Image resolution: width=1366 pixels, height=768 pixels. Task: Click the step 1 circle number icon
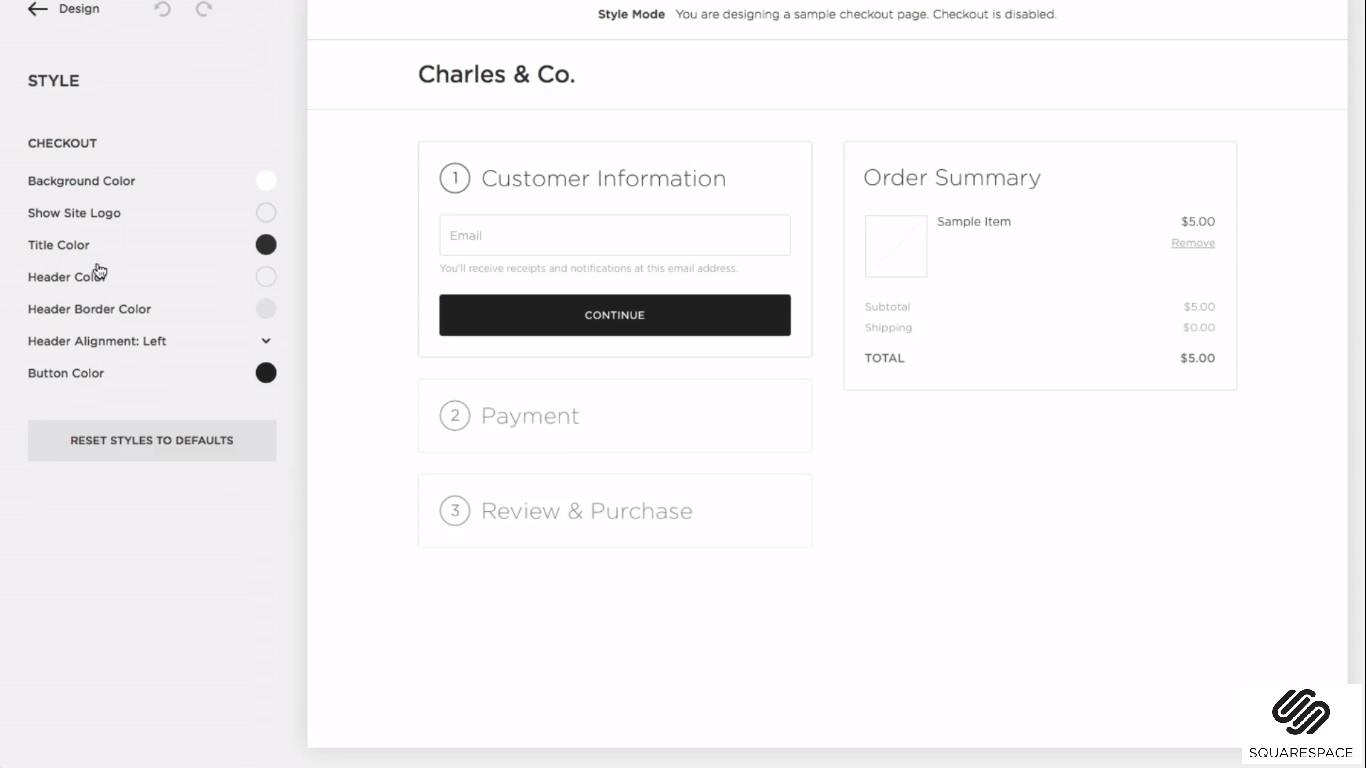click(455, 178)
